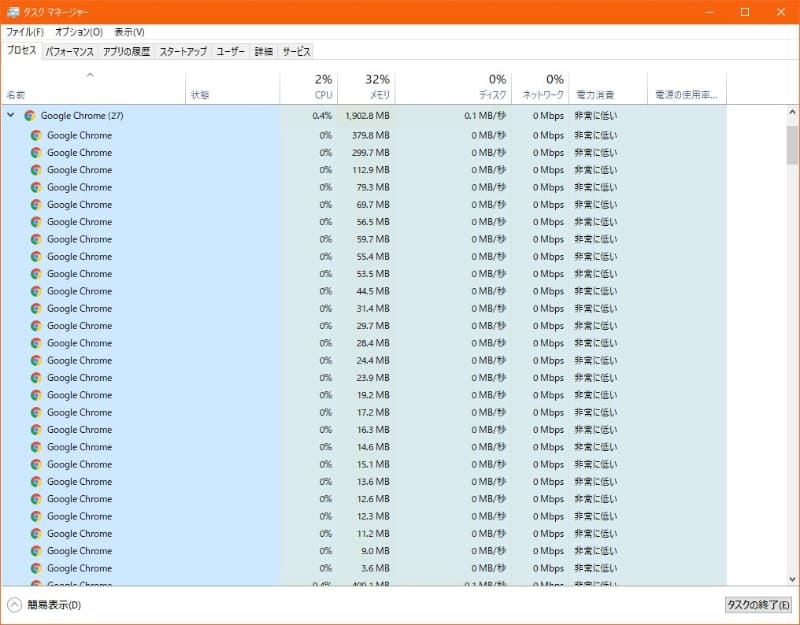Click Chrome icon in the 59.7 MB row
This screenshot has height=625, width=800.
coord(36,239)
